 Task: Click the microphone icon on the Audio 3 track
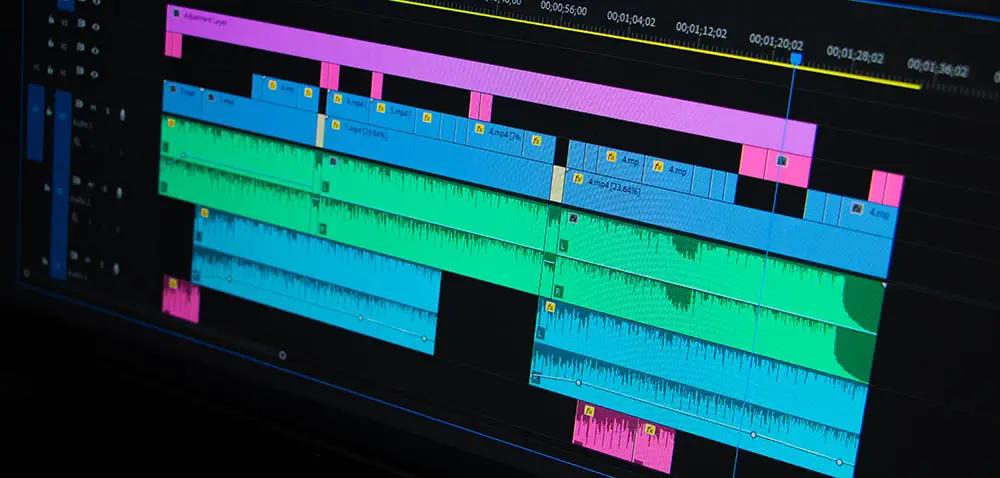(x=115, y=268)
